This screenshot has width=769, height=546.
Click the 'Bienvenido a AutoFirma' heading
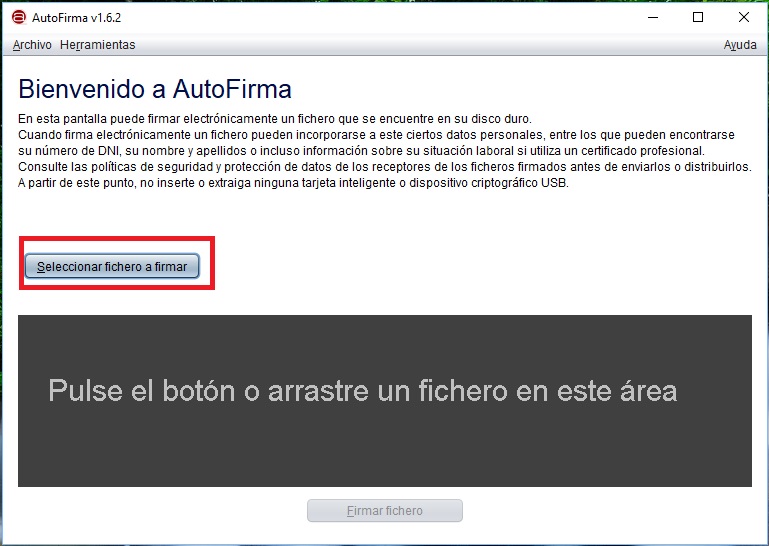click(x=155, y=89)
